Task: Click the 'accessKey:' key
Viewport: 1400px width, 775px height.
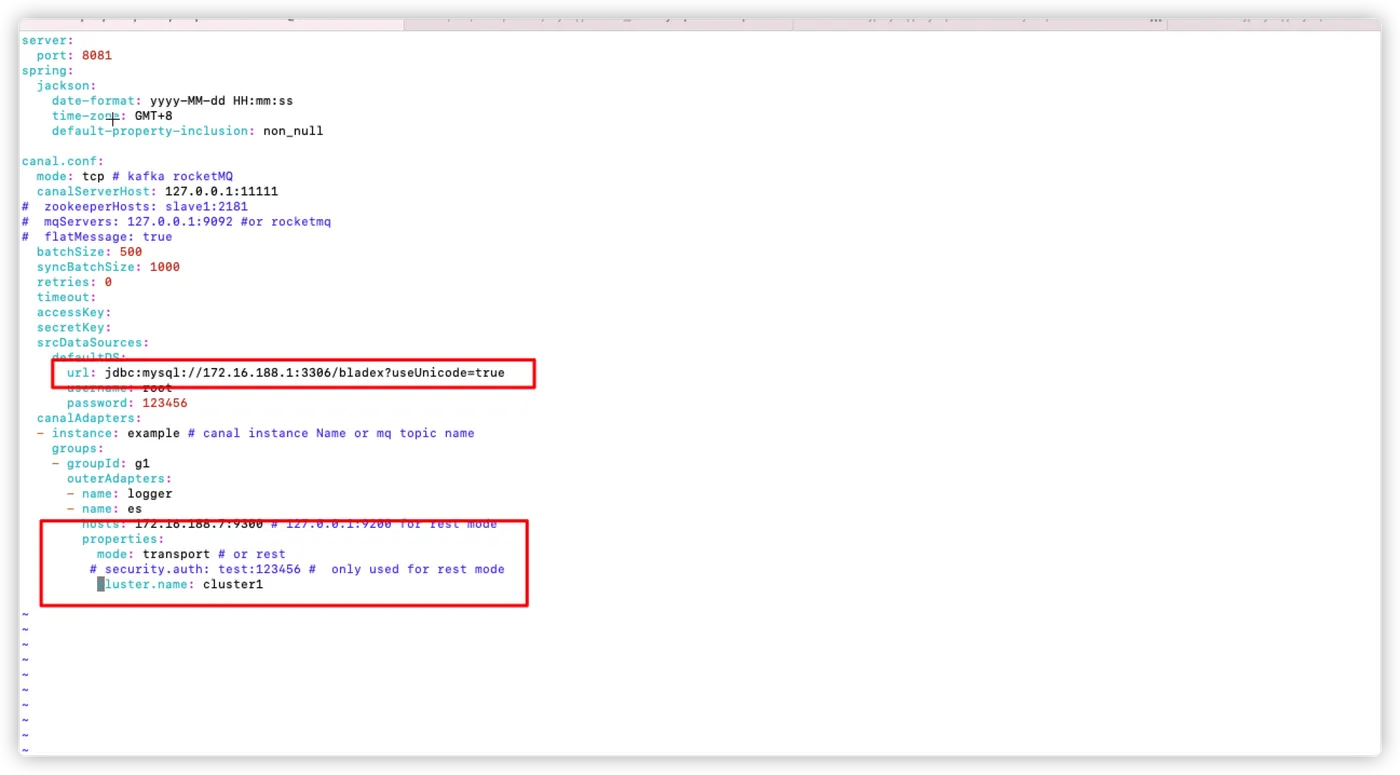Action: click(74, 312)
